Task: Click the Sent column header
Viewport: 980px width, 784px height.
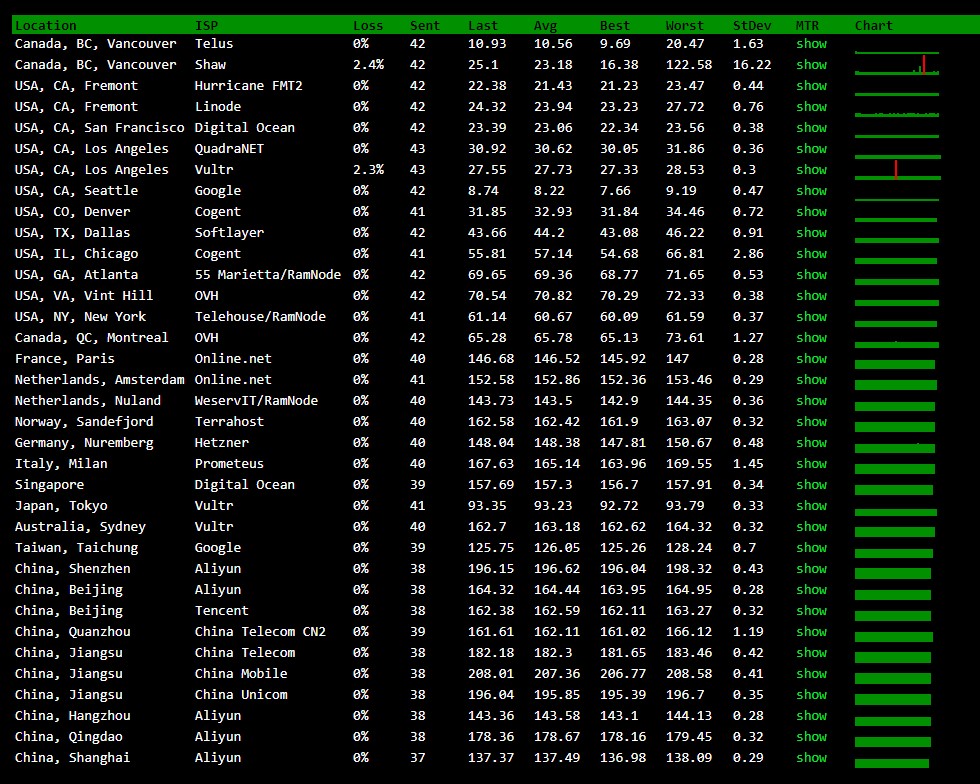Action: (425, 26)
